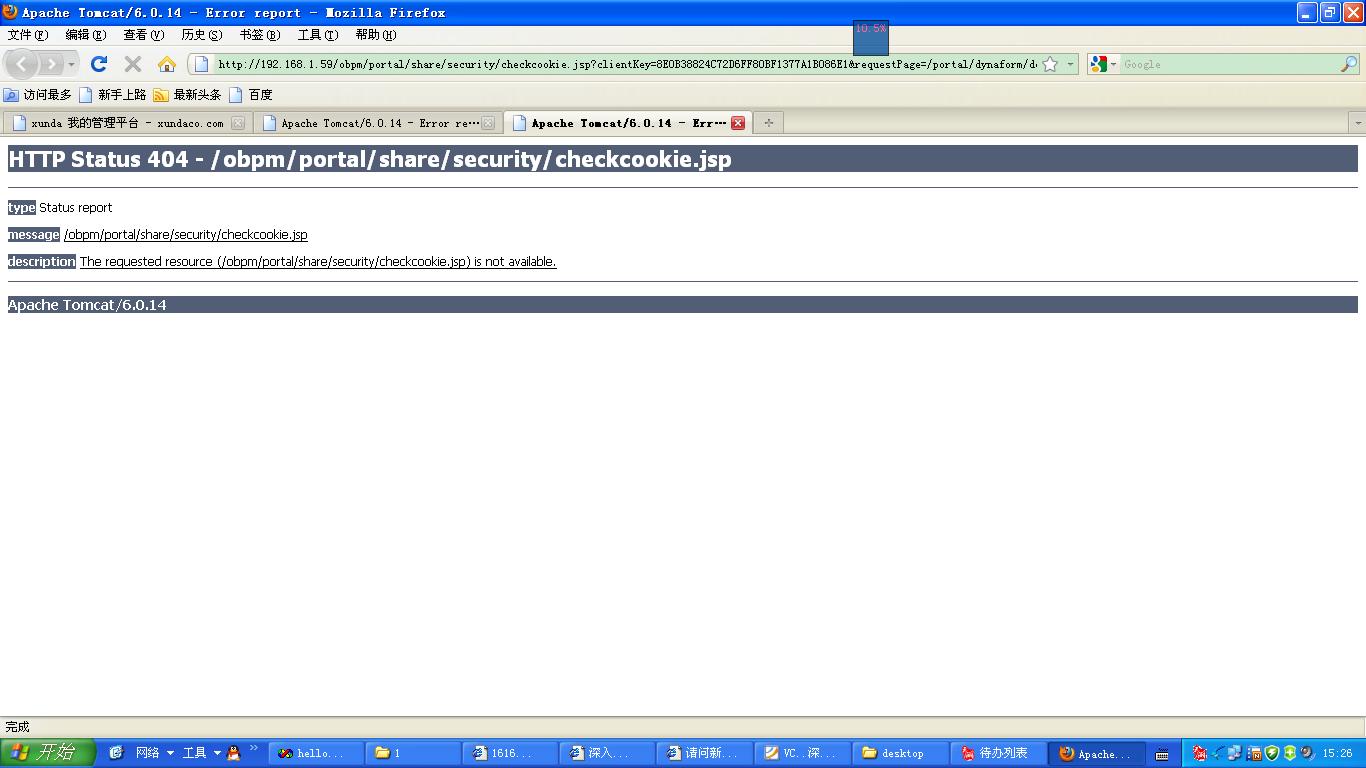Open the 编辑 menu
The height and width of the screenshot is (768, 1366).
85,35
